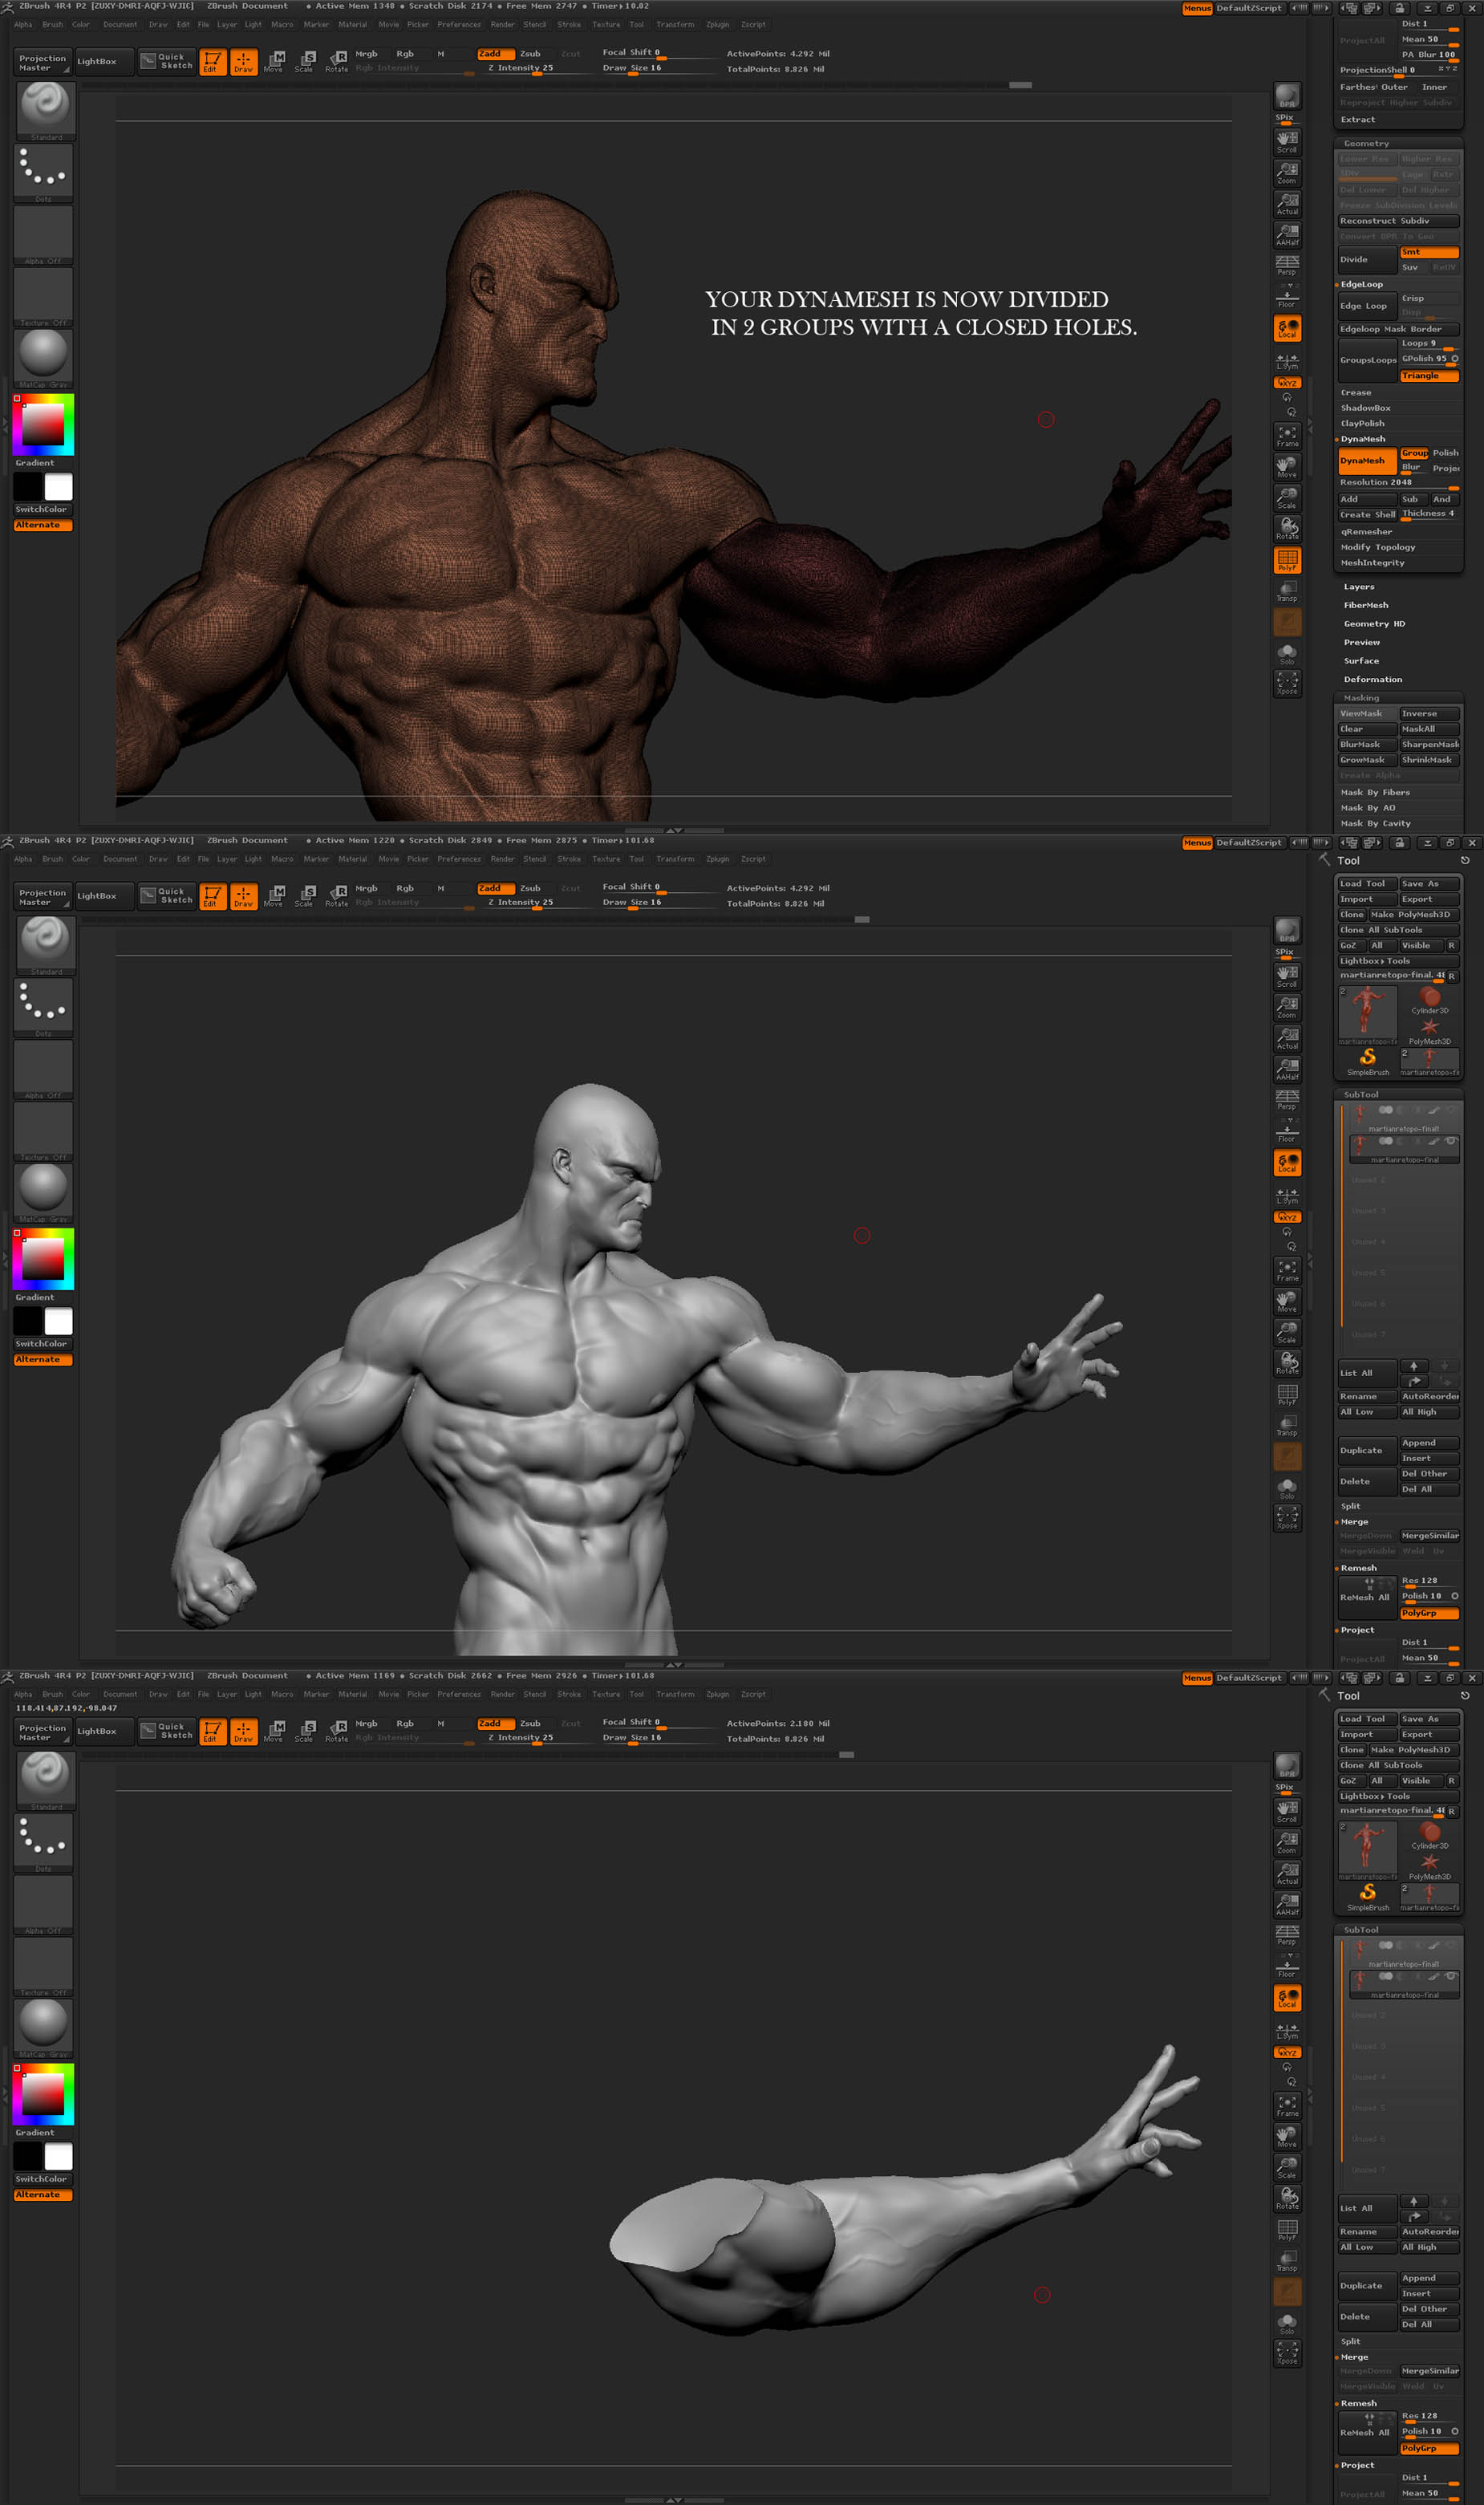Open Brush menu in top window

(52, 24)
